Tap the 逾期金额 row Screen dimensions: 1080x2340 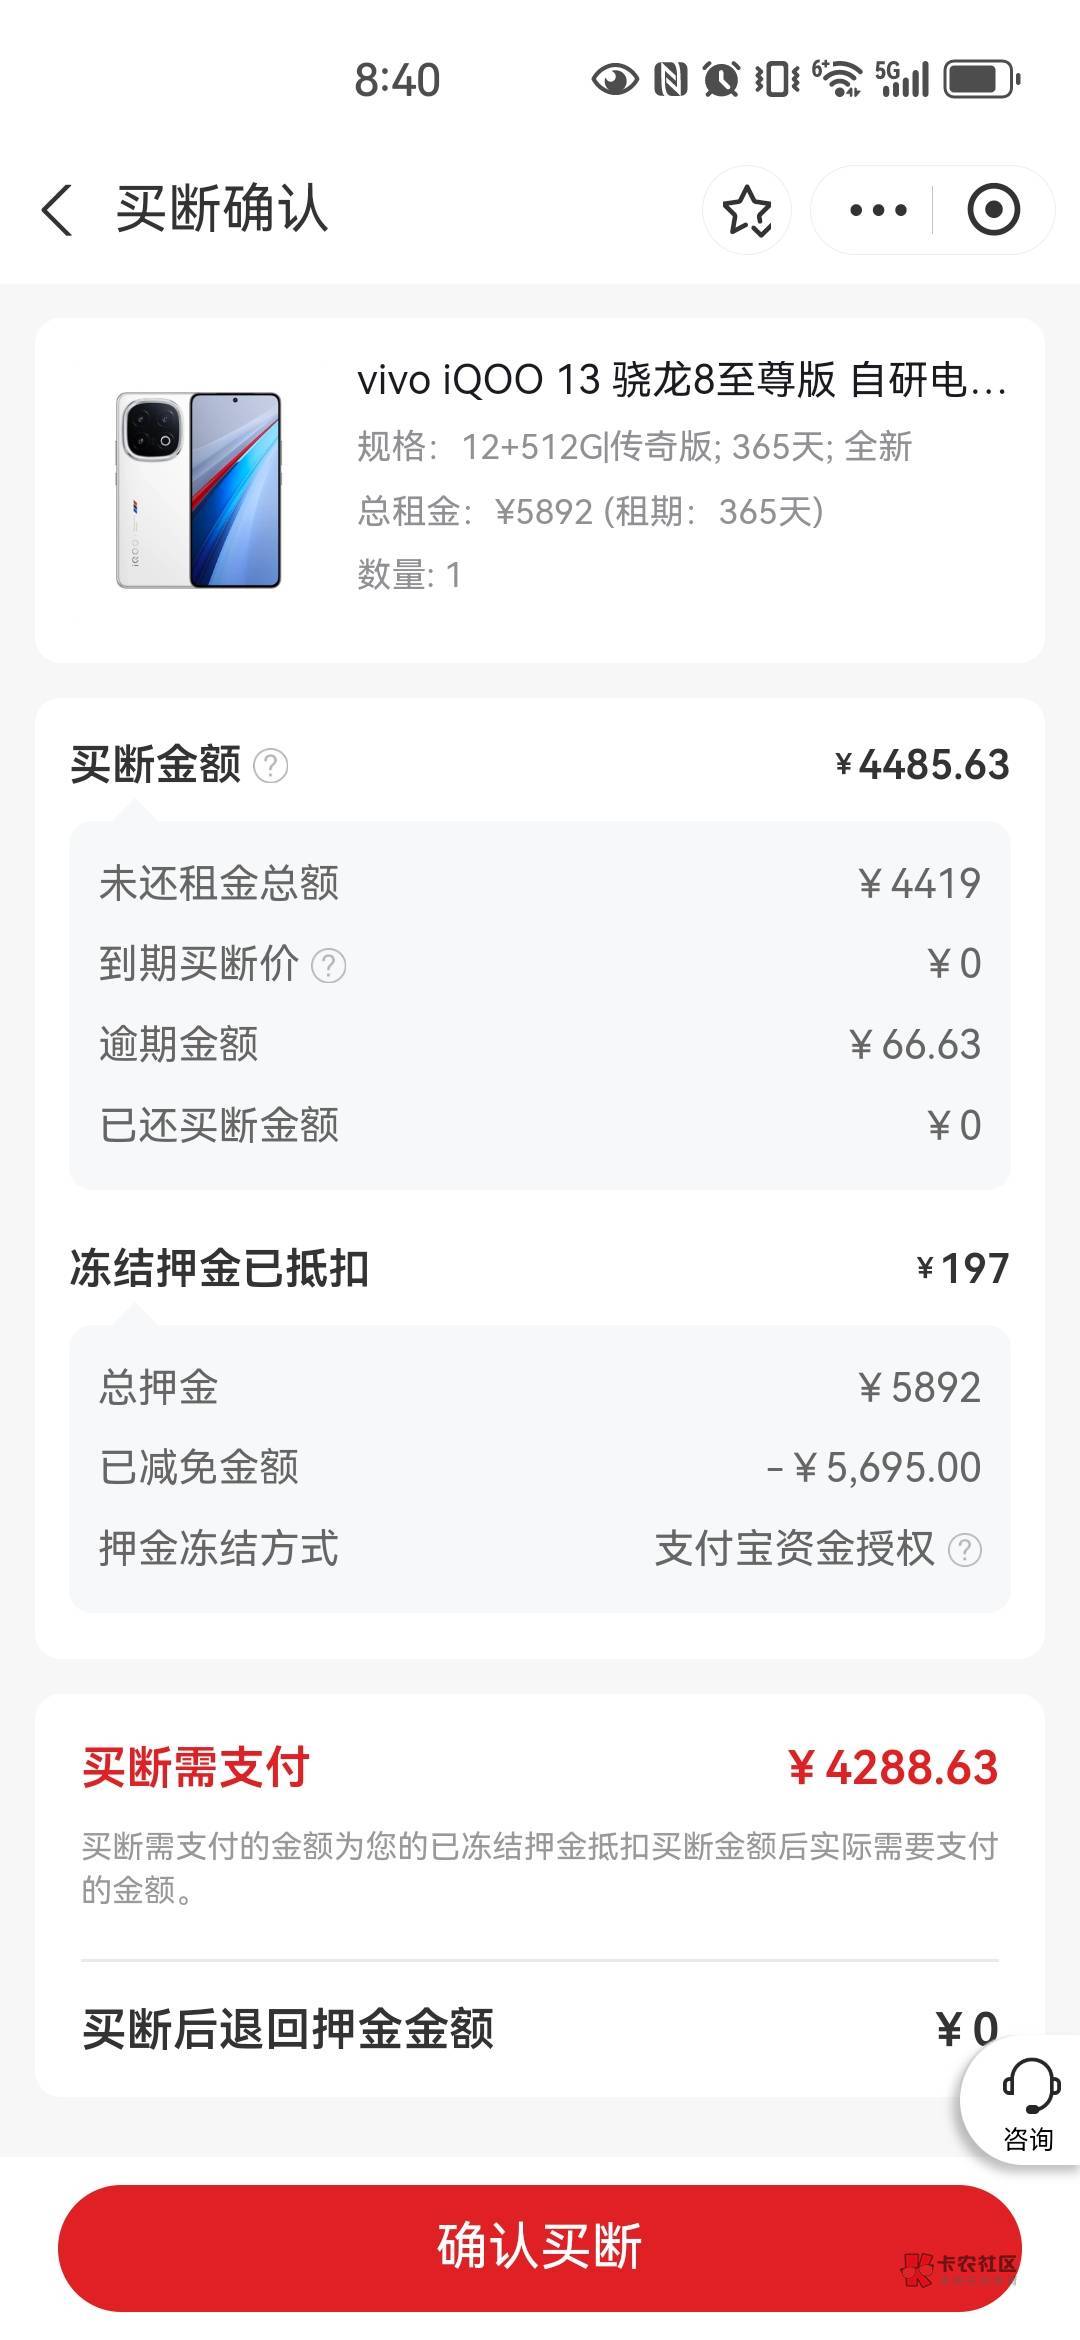[x=540, y=1045]
